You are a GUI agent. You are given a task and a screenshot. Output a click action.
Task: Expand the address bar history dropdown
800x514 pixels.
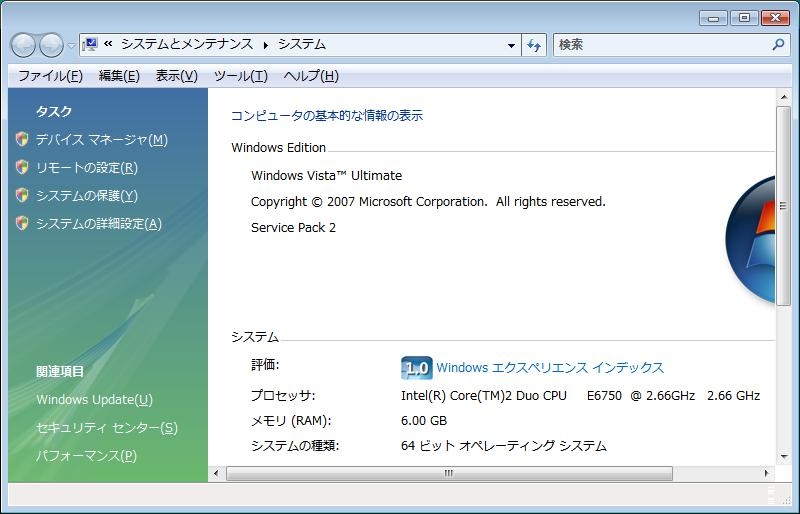pyautogui.click(x=511, y=45)
